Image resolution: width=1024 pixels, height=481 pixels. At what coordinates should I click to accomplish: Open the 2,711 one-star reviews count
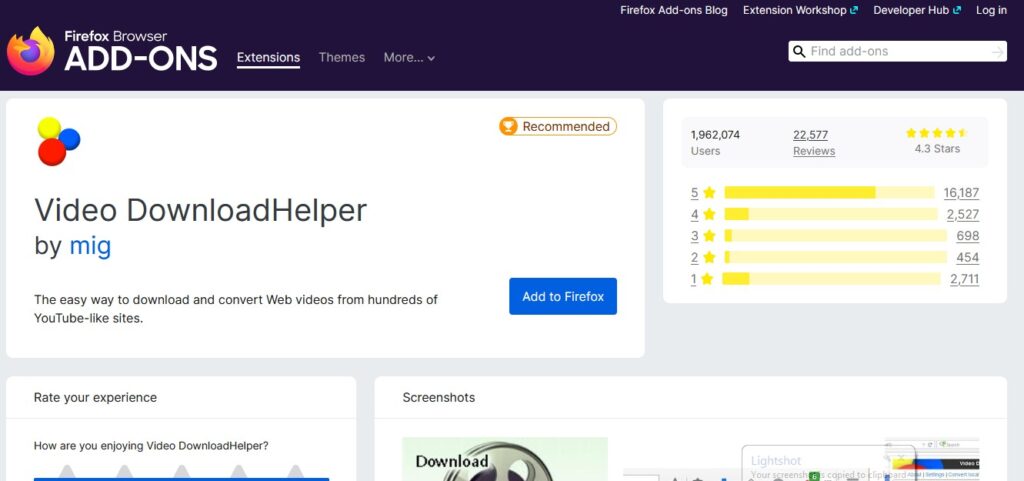[x=965, y=279]
